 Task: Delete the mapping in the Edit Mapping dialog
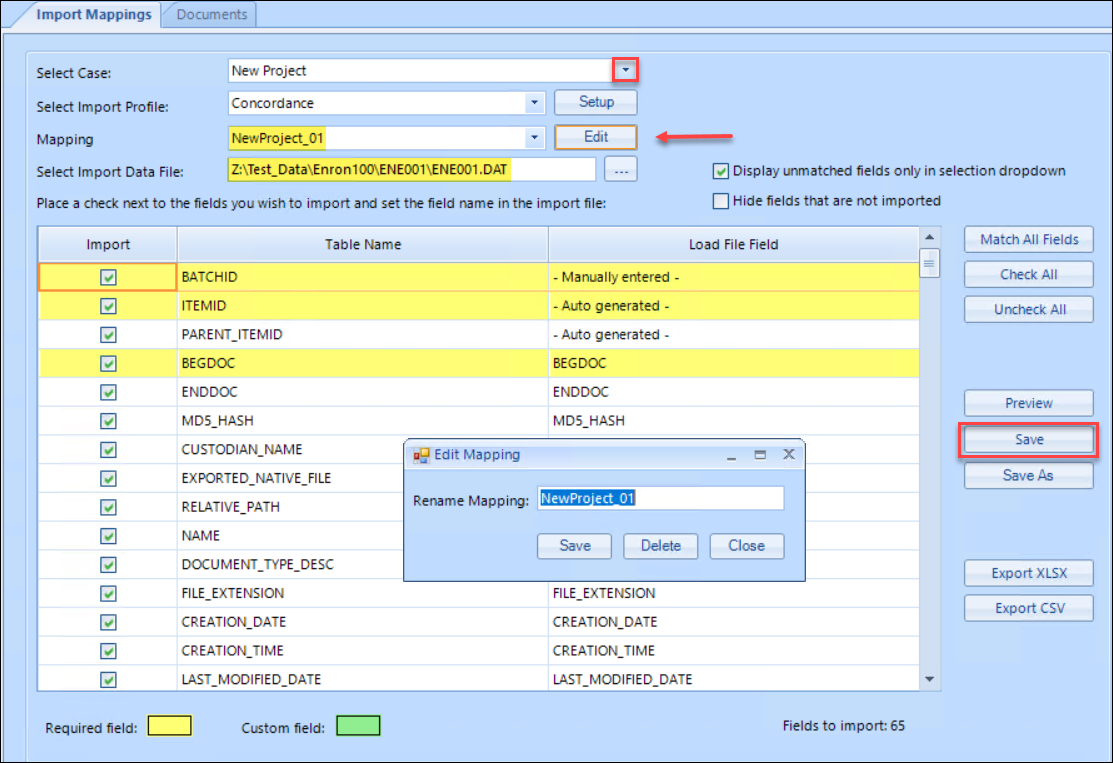pyautogui.click(x=660, y=546)
